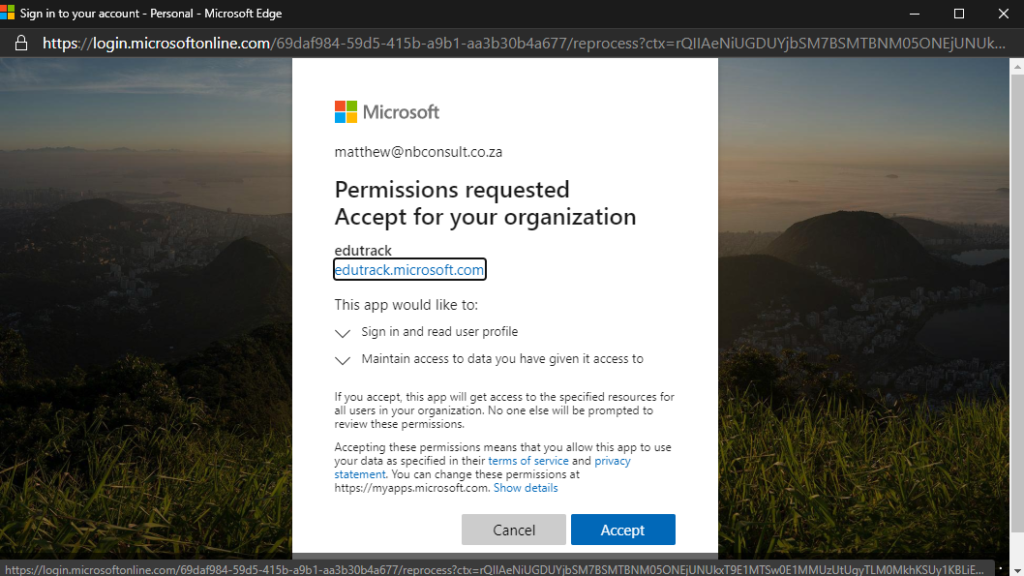1024x576 pixels.
Task: Click the scrollbar down arrow
Action: click(1017, 570)
